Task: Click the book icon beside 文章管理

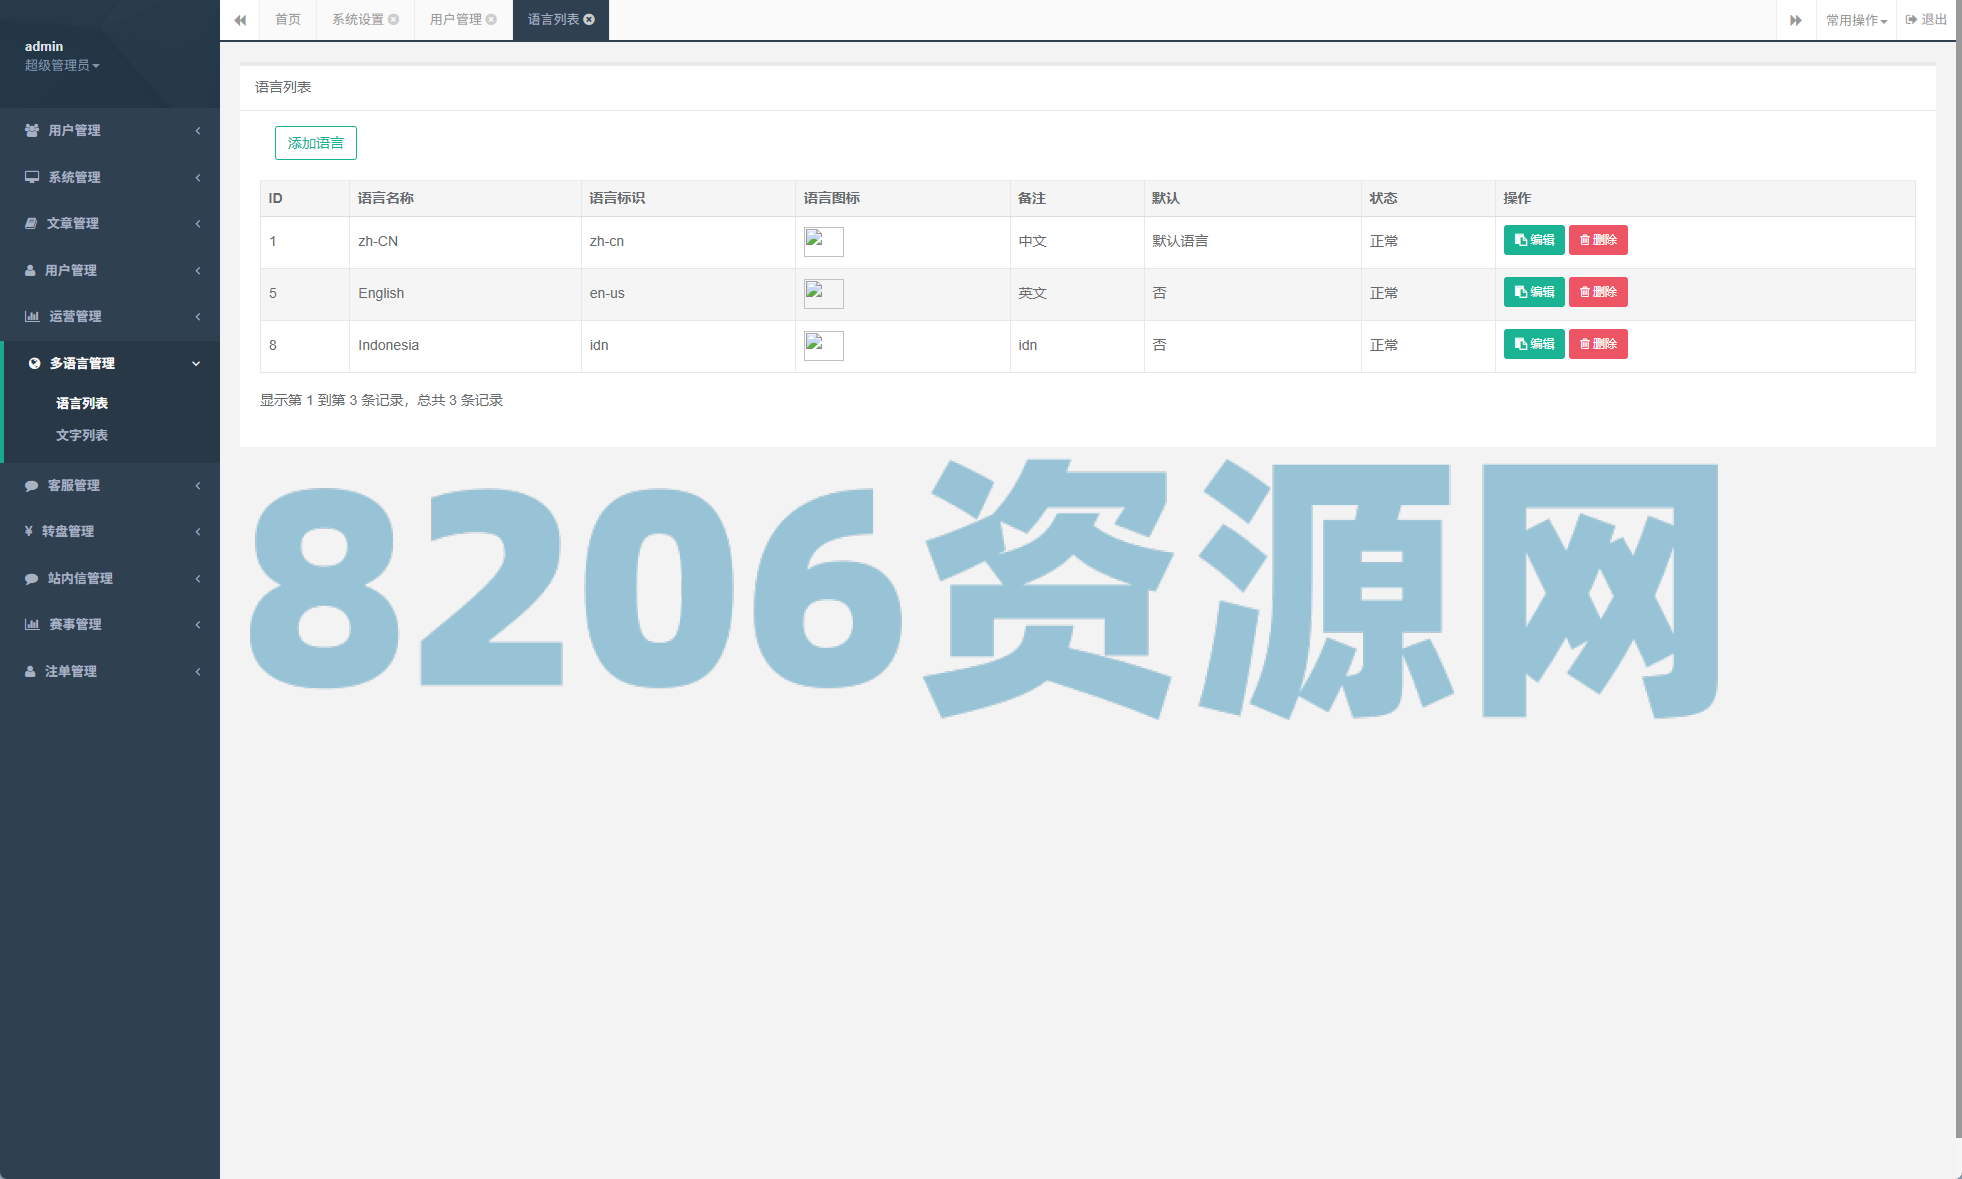Action: (31, 223)
